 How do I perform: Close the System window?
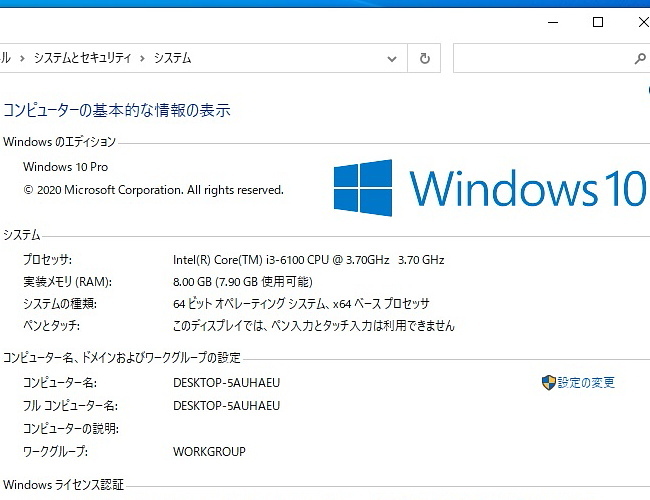(x=643, y=22)
